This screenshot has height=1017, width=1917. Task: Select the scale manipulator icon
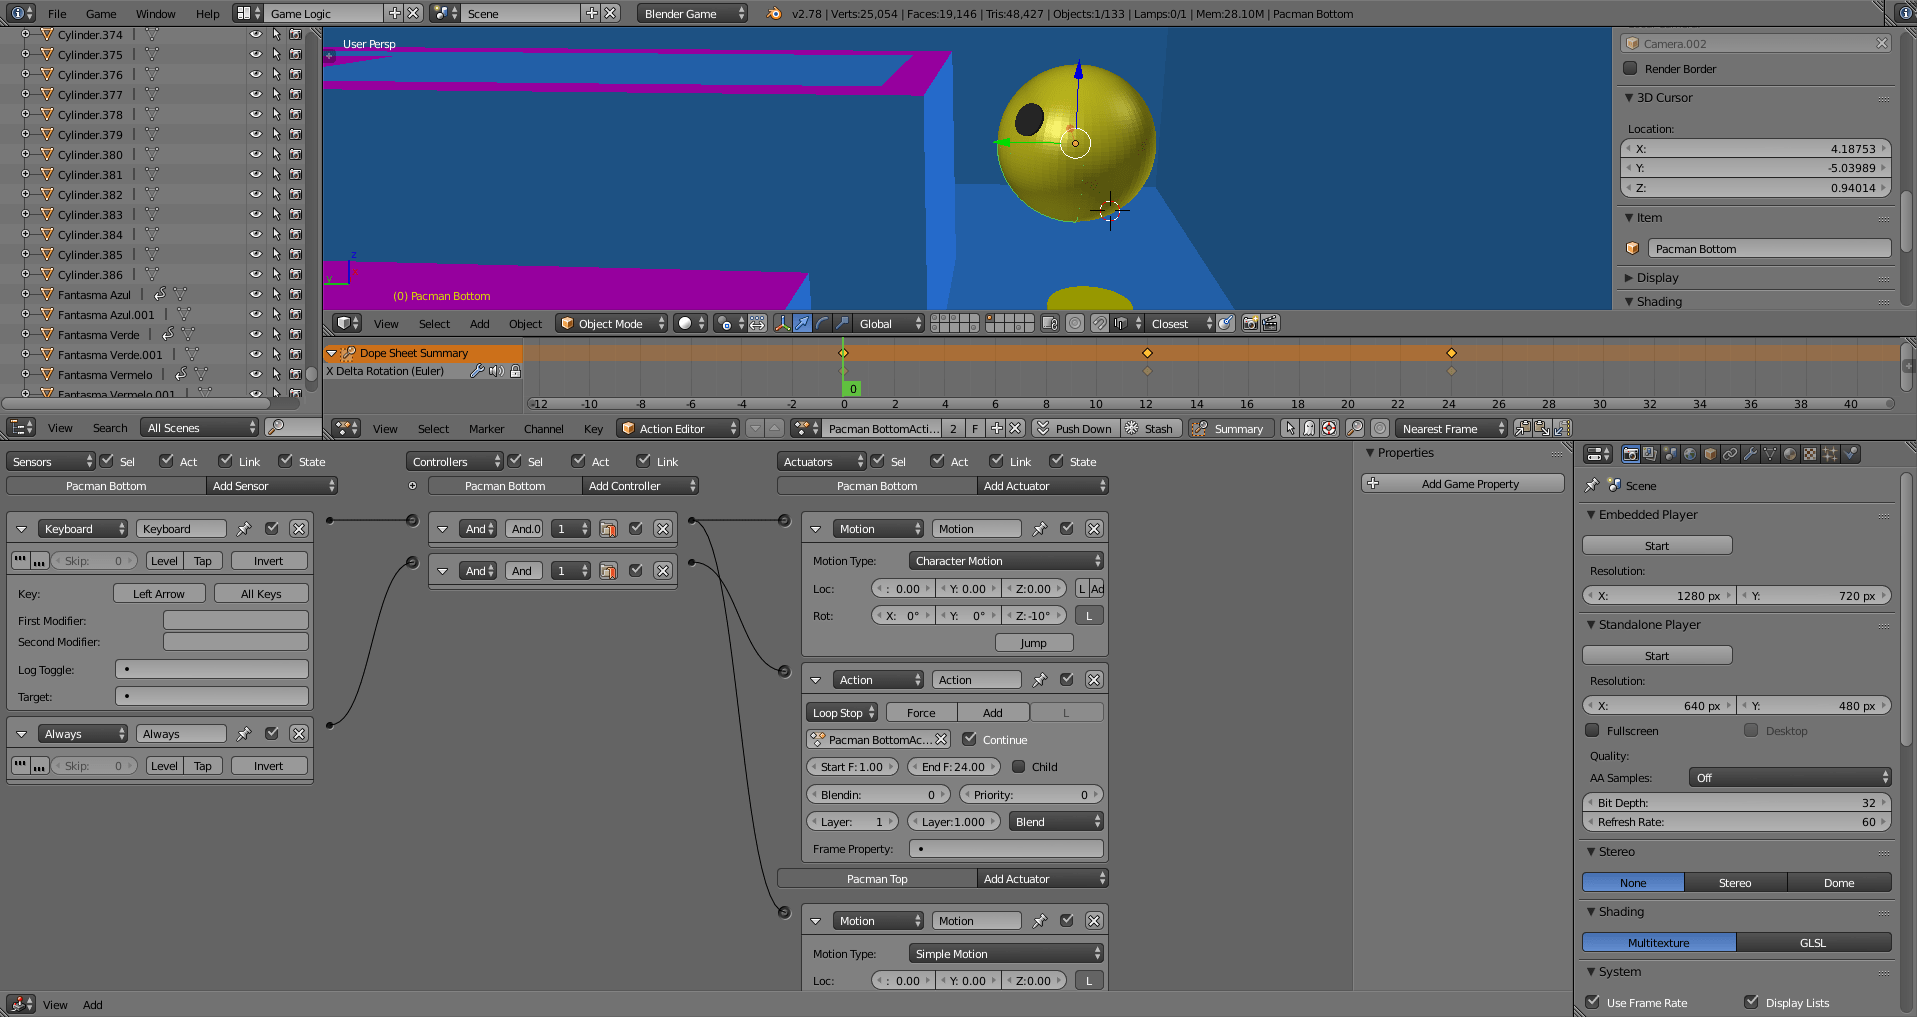[x=842, y=323]
